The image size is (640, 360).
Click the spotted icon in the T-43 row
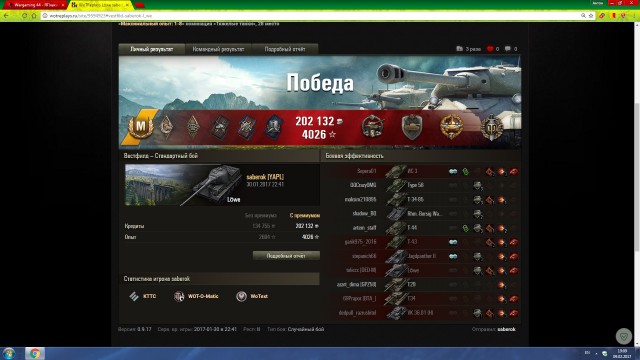[453, 242]
